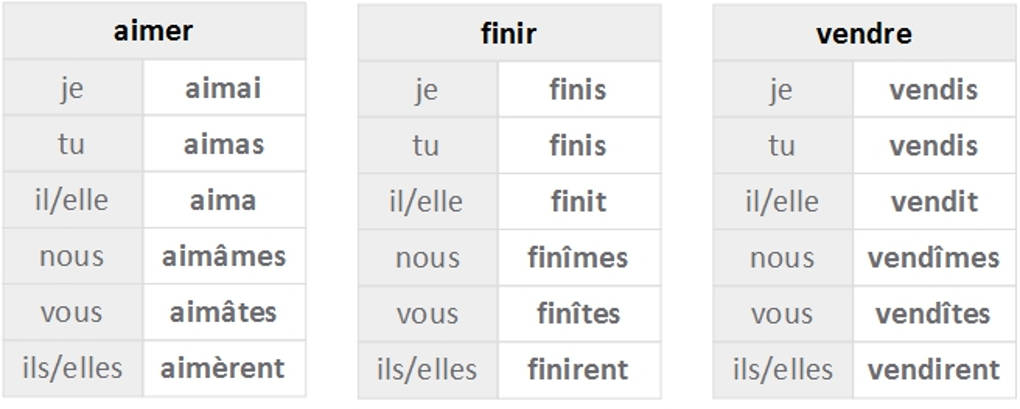Click the "finit" cell

[x=578, y=202]
